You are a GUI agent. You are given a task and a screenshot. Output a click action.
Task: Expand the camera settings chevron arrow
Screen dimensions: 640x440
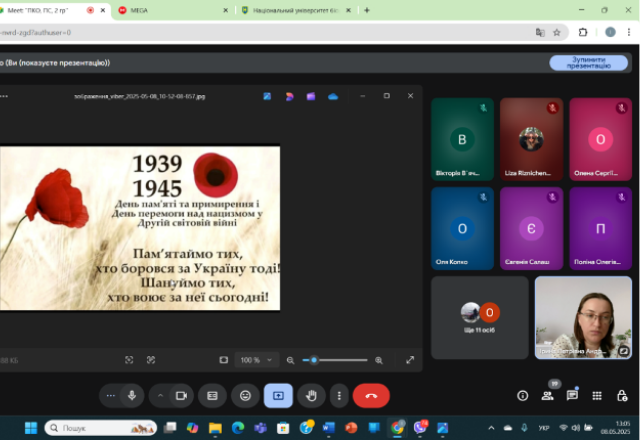[160, 396]
